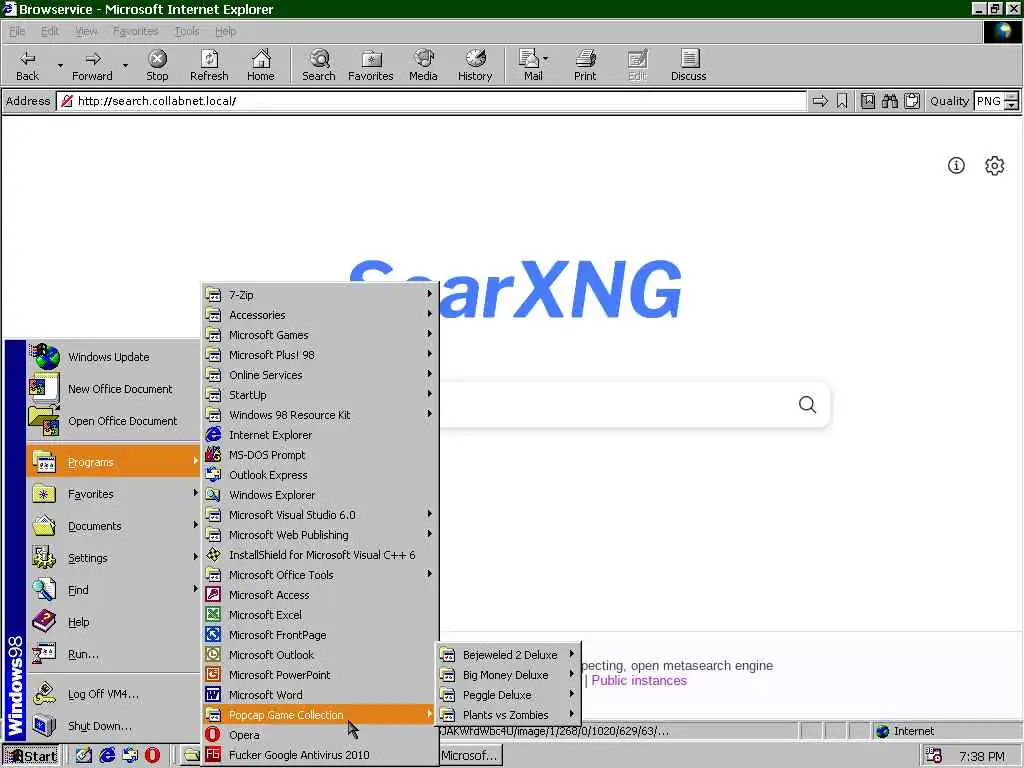Open the Media toolbar button

423,65
